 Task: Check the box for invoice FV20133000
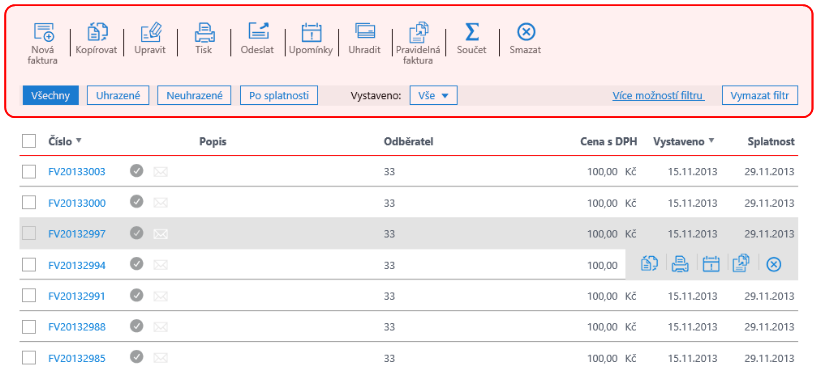click(29, 203)
